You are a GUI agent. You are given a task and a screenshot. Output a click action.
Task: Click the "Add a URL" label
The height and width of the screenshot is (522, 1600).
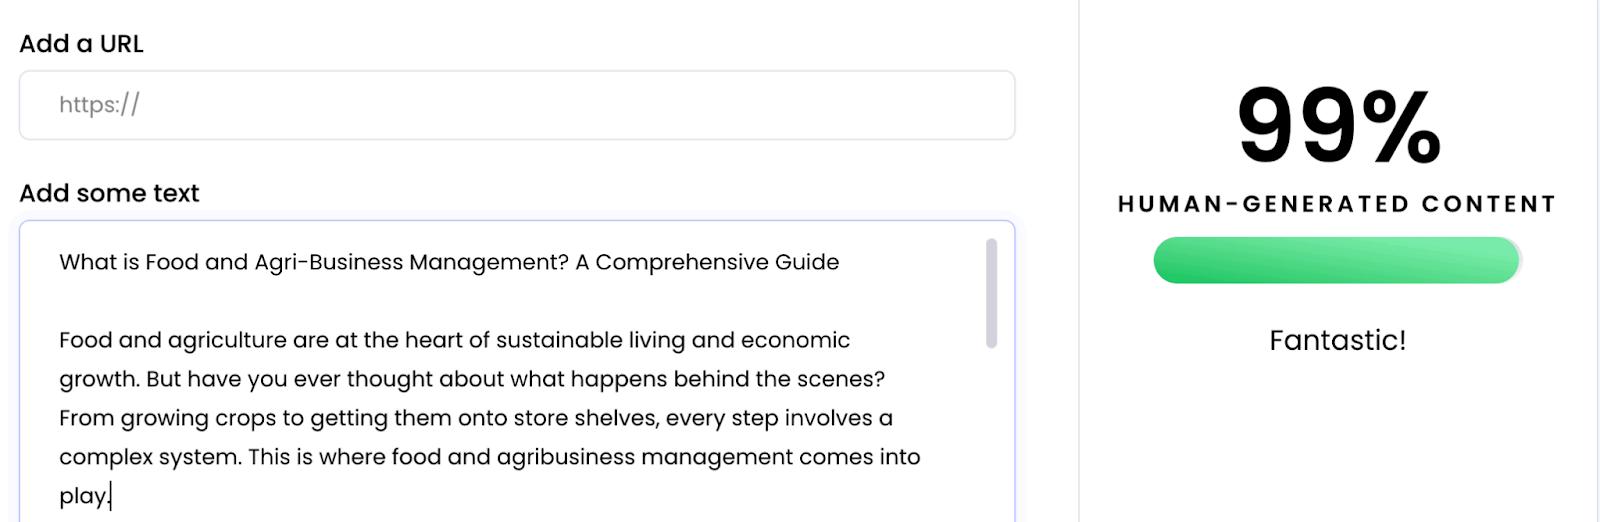click(x=81, y=44)
